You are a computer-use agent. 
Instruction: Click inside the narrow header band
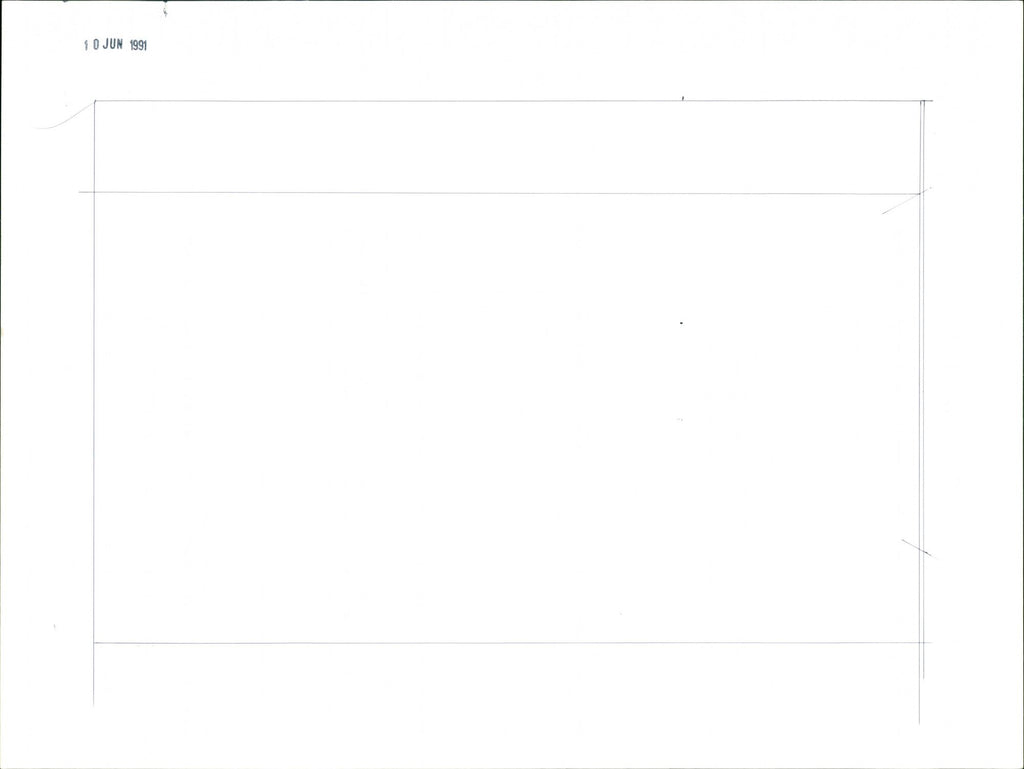[500, 147]
